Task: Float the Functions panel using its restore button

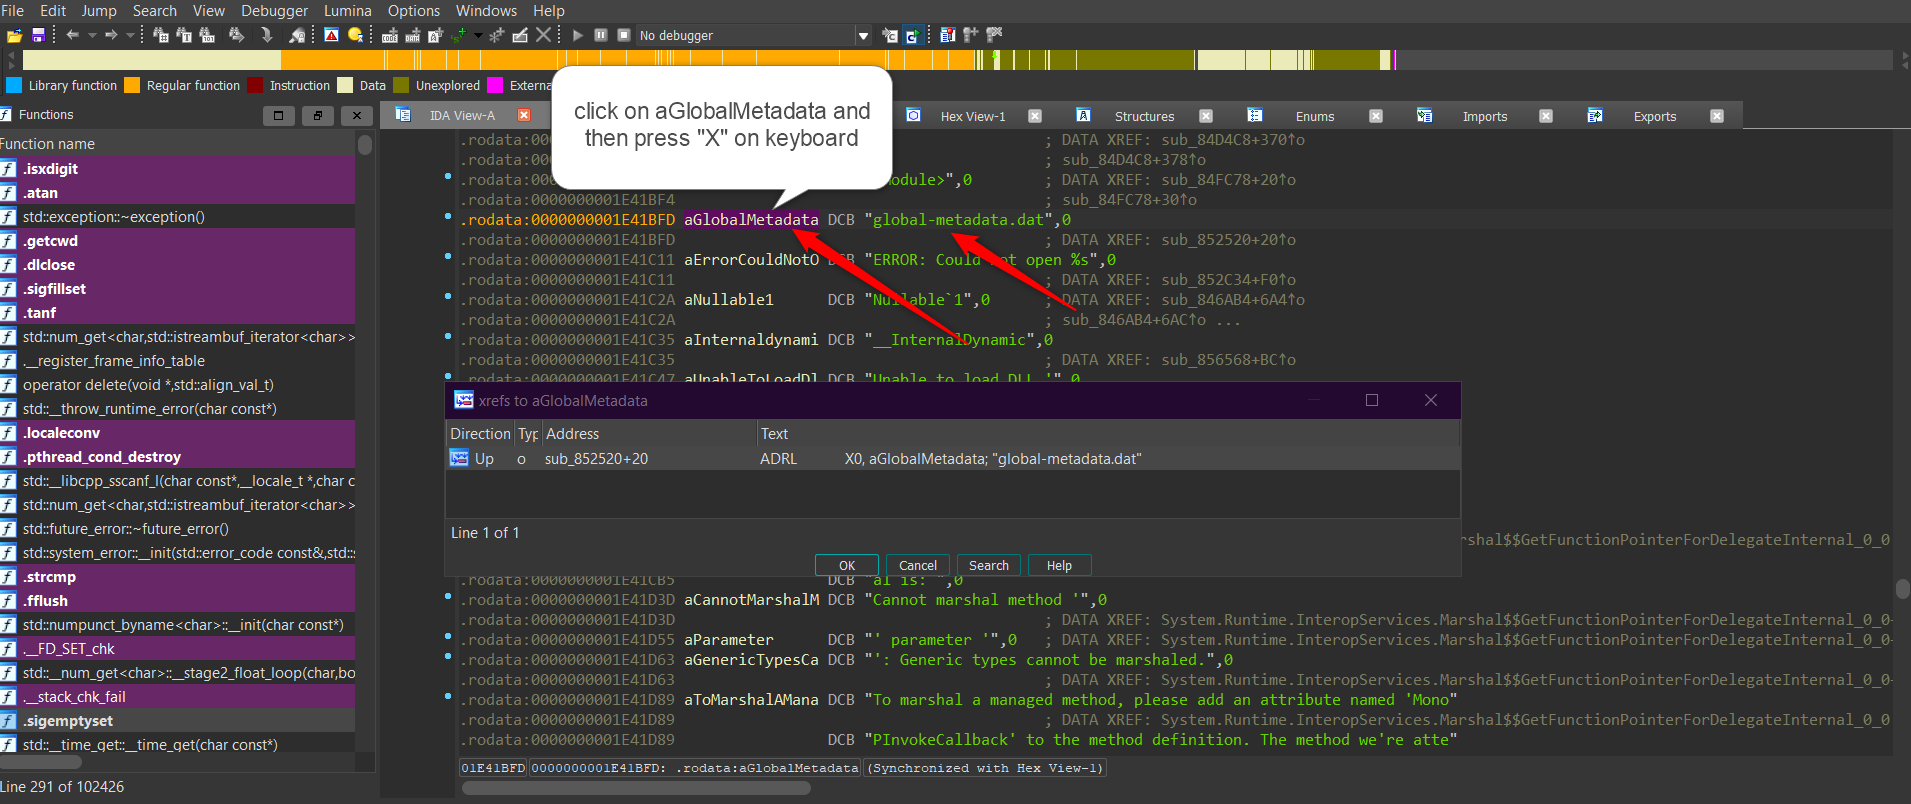Action: [317, 115]
